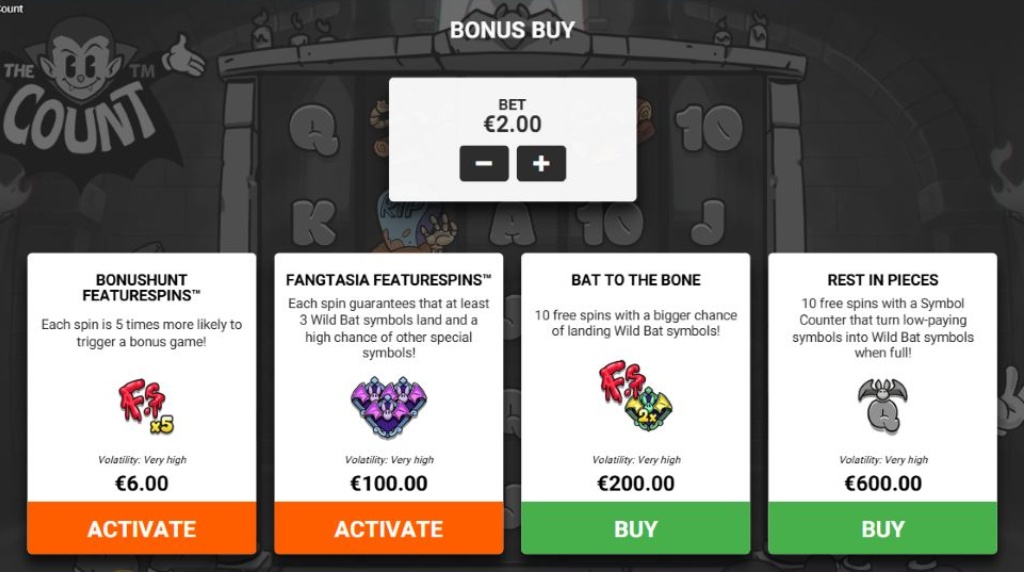The width and height of the screenshot is (1024, 572).
Task: Buy the Bat to the Bone bonus
Action: pyautogui.click(x=636, y=528)
